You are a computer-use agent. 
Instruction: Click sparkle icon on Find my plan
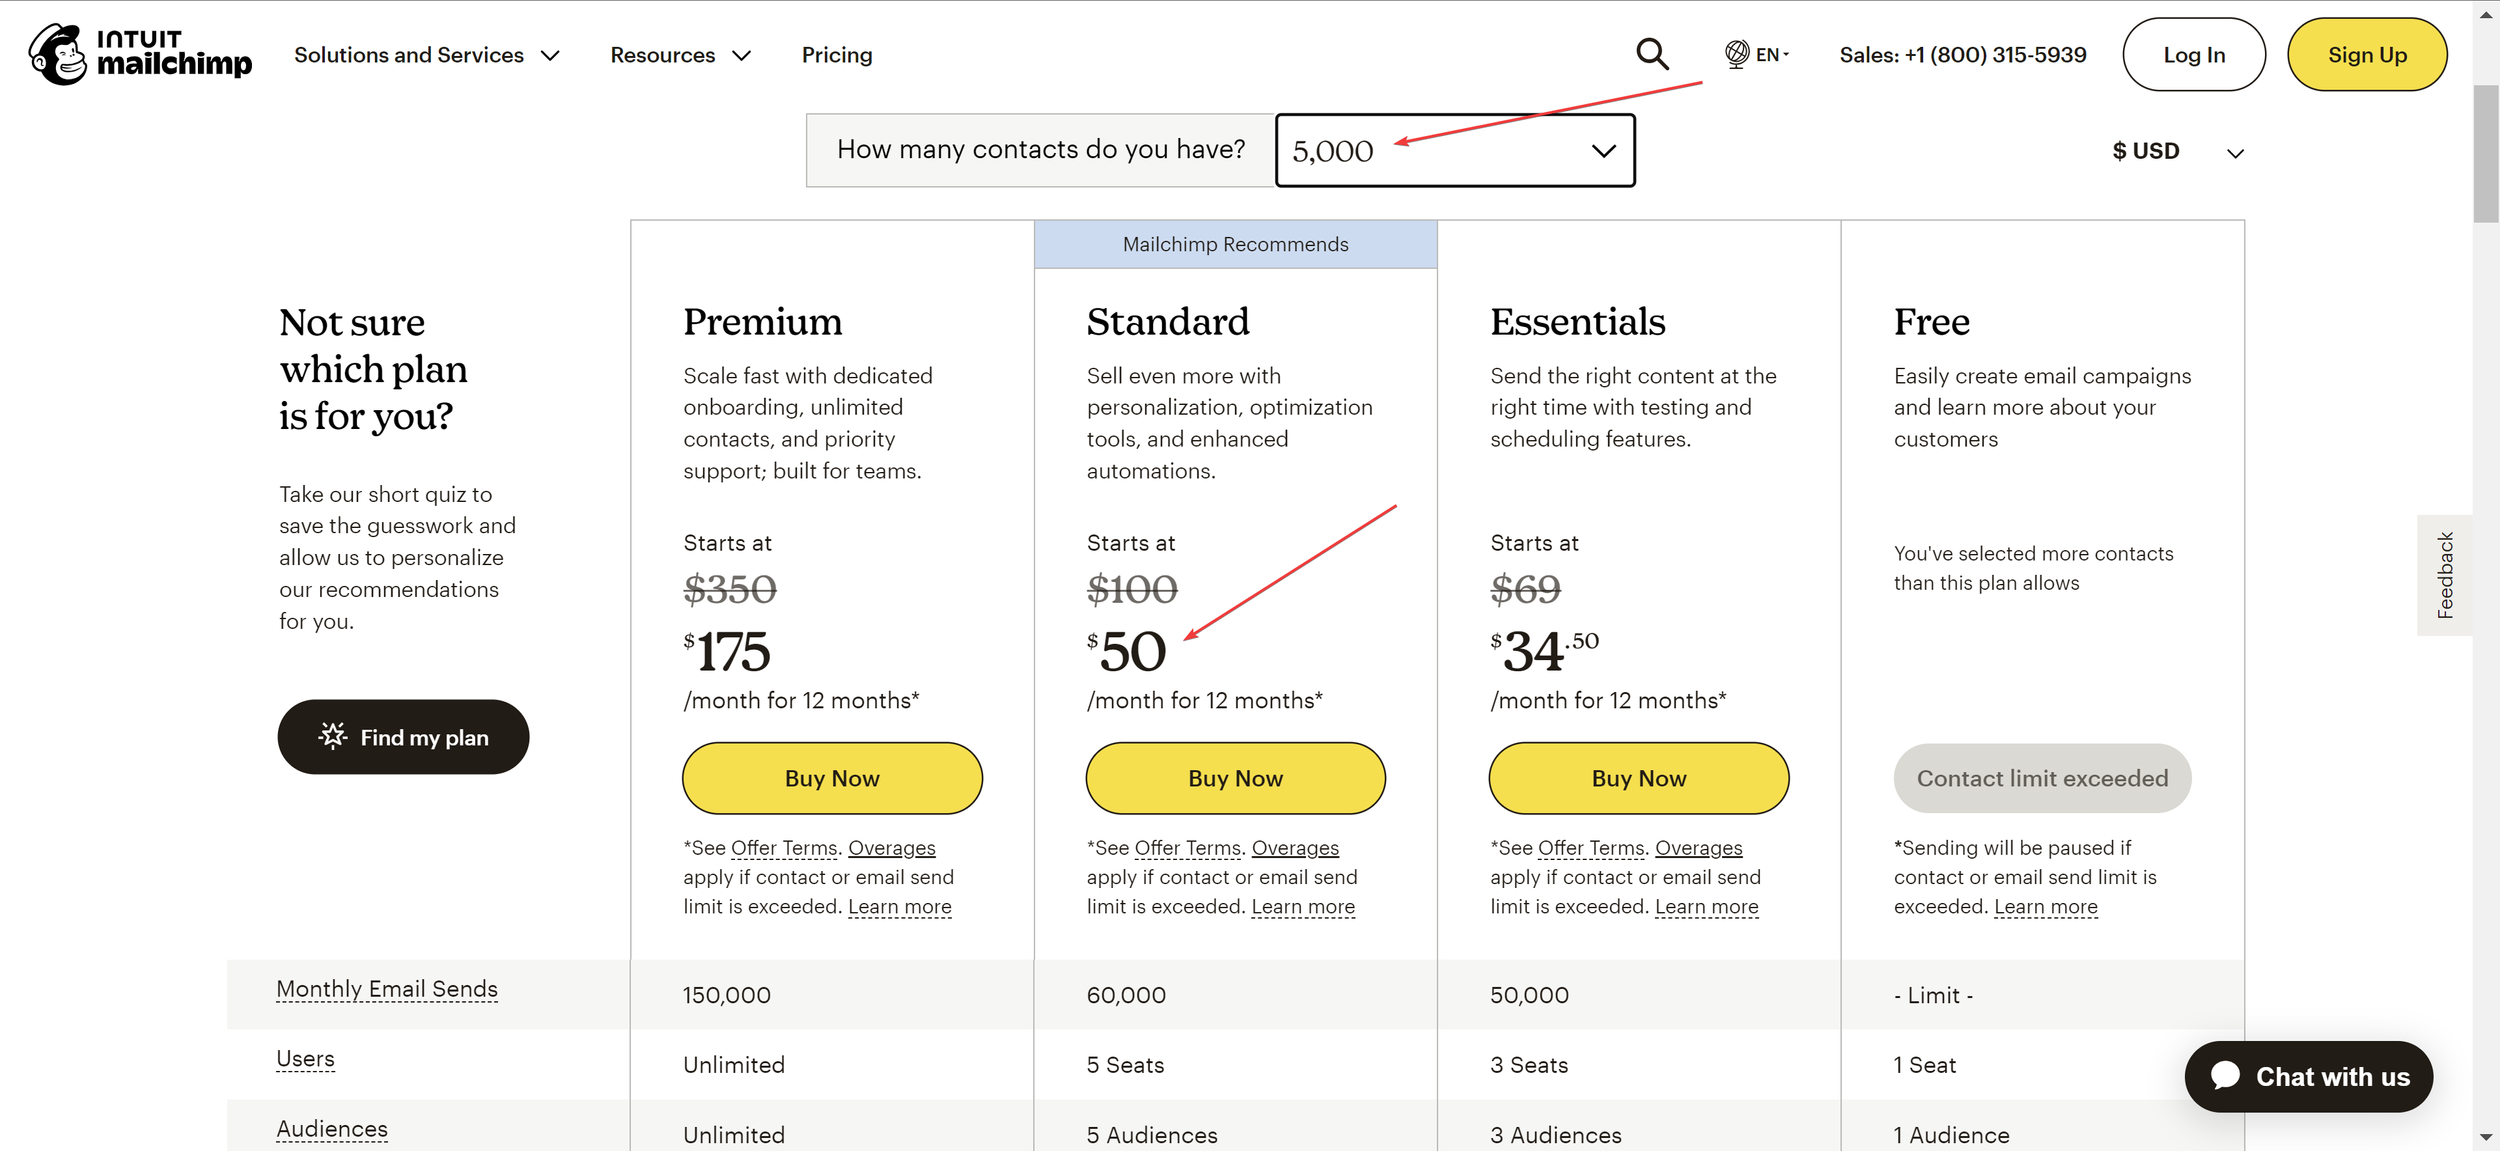click(x=333, y=736)
